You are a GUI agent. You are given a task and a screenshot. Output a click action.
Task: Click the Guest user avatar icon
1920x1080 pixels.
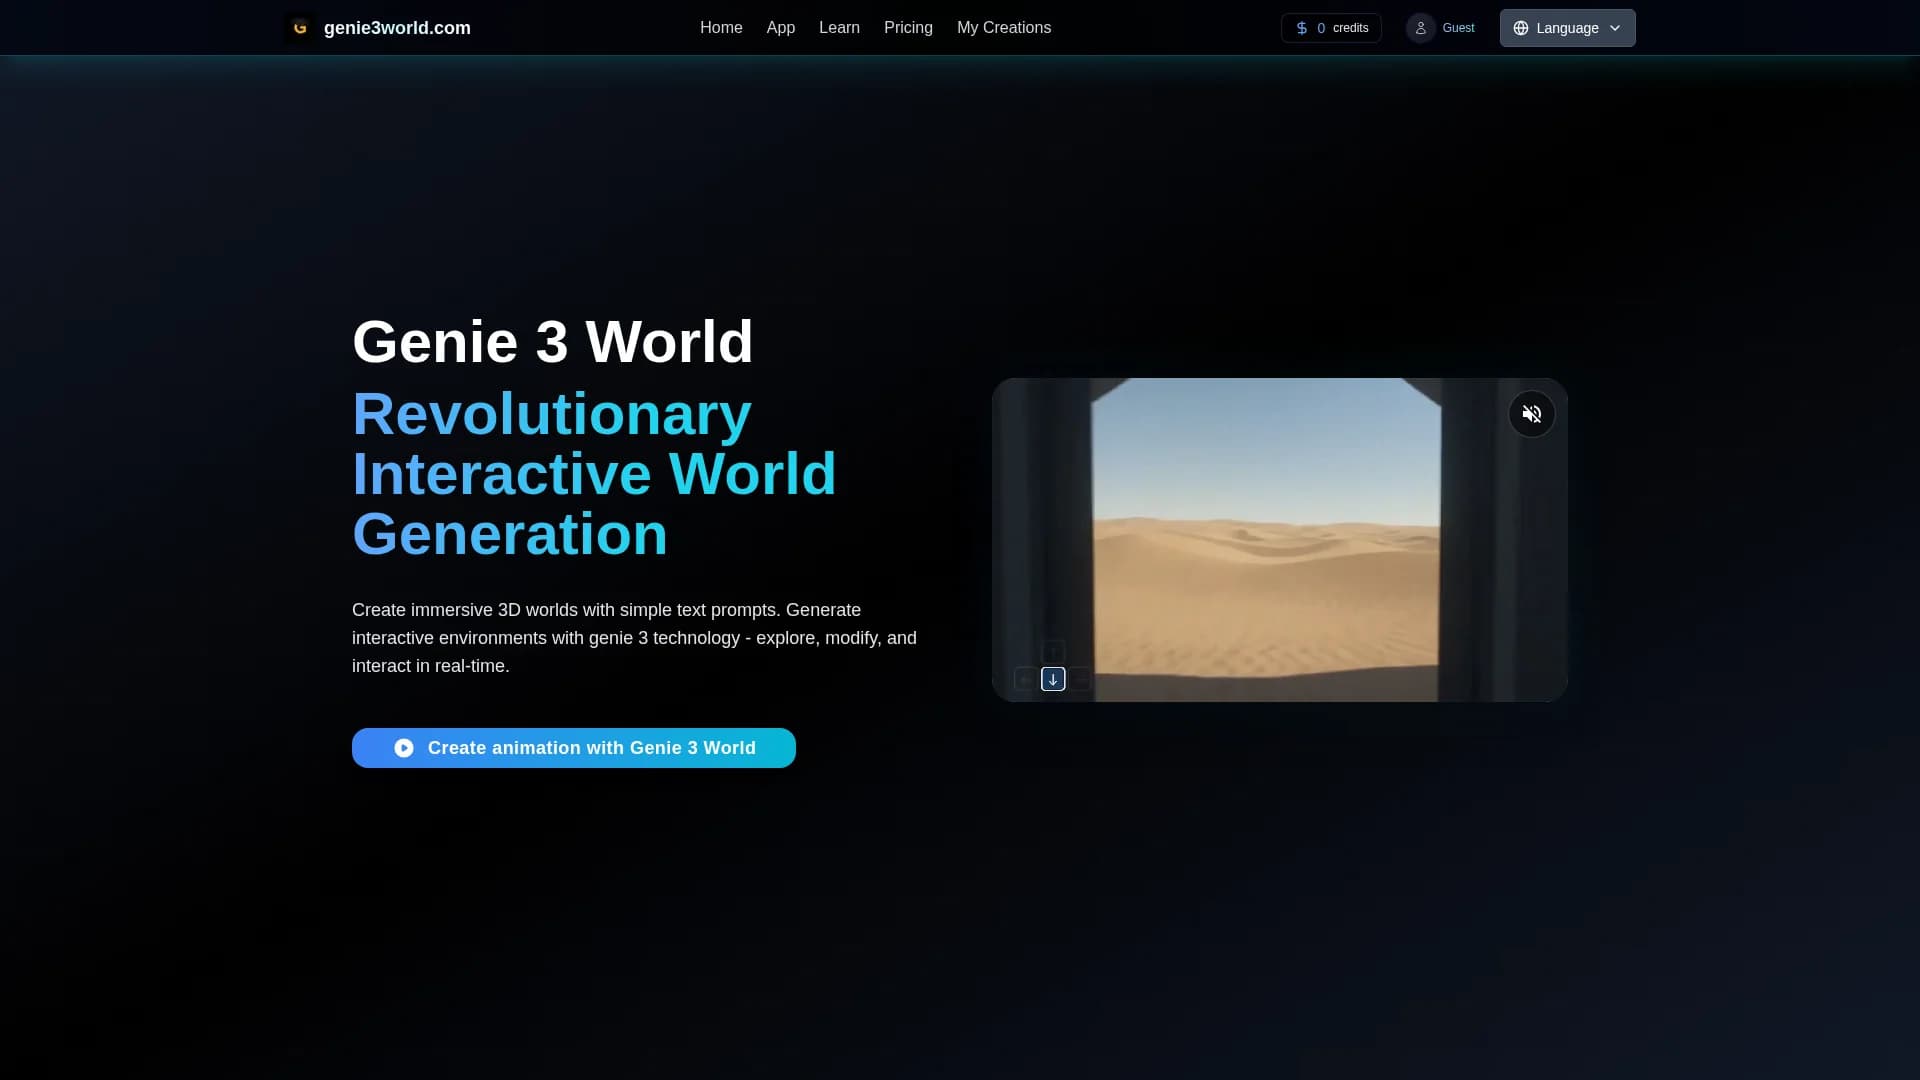(x=1421, y=28)
